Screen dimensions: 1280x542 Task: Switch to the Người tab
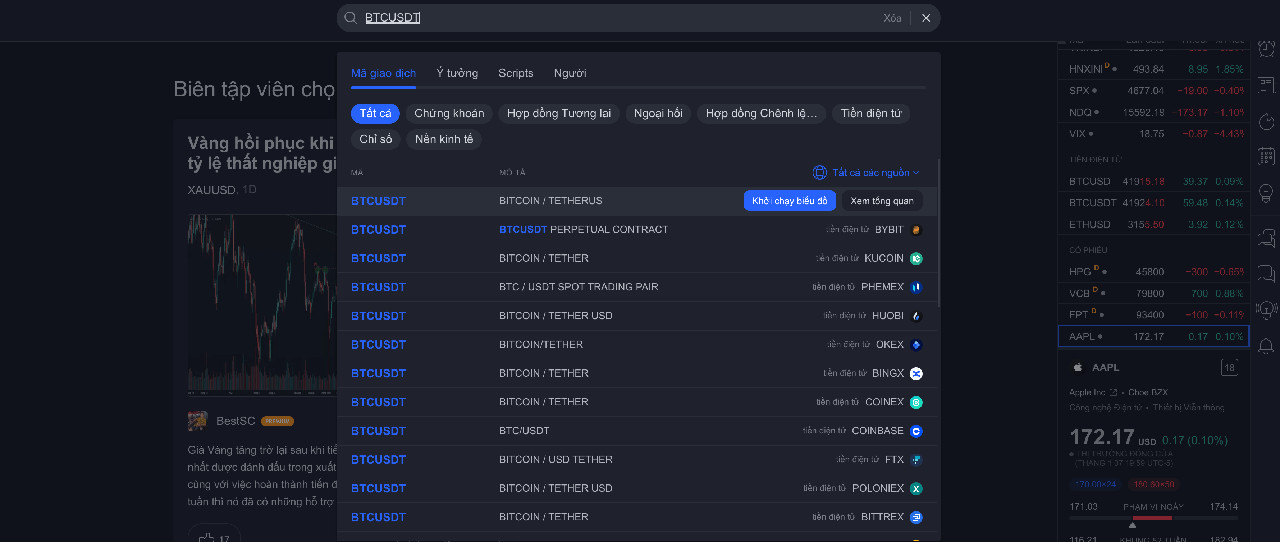570,73
